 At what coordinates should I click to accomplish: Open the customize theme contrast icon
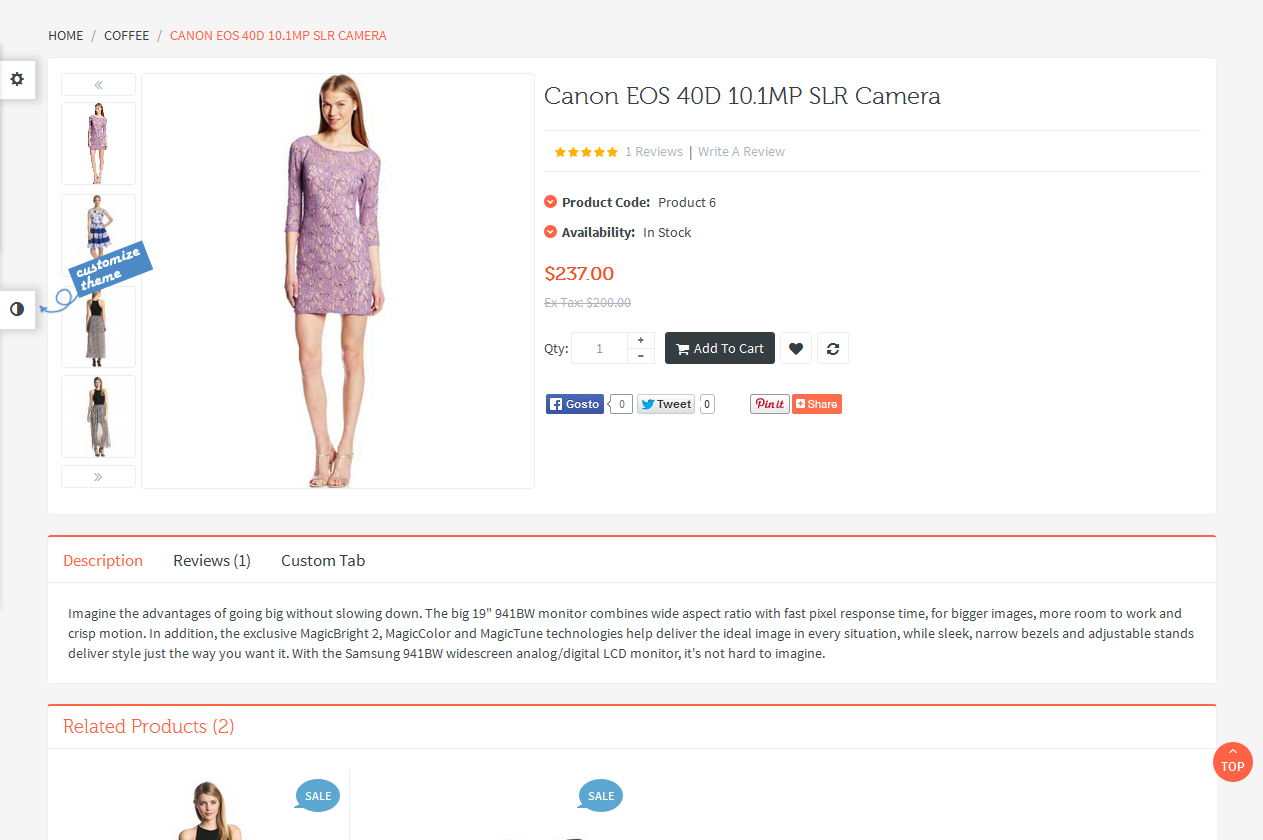click(x=17, y=309)
